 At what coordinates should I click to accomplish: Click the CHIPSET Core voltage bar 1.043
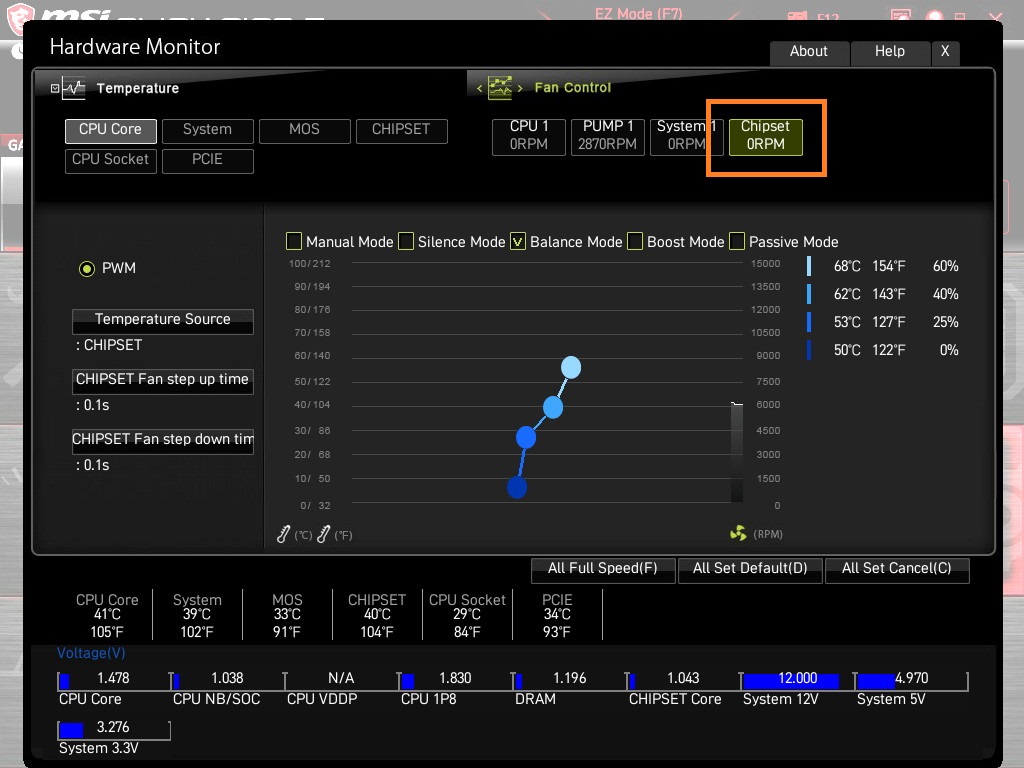pyautogui.click(x=684, y=680)
